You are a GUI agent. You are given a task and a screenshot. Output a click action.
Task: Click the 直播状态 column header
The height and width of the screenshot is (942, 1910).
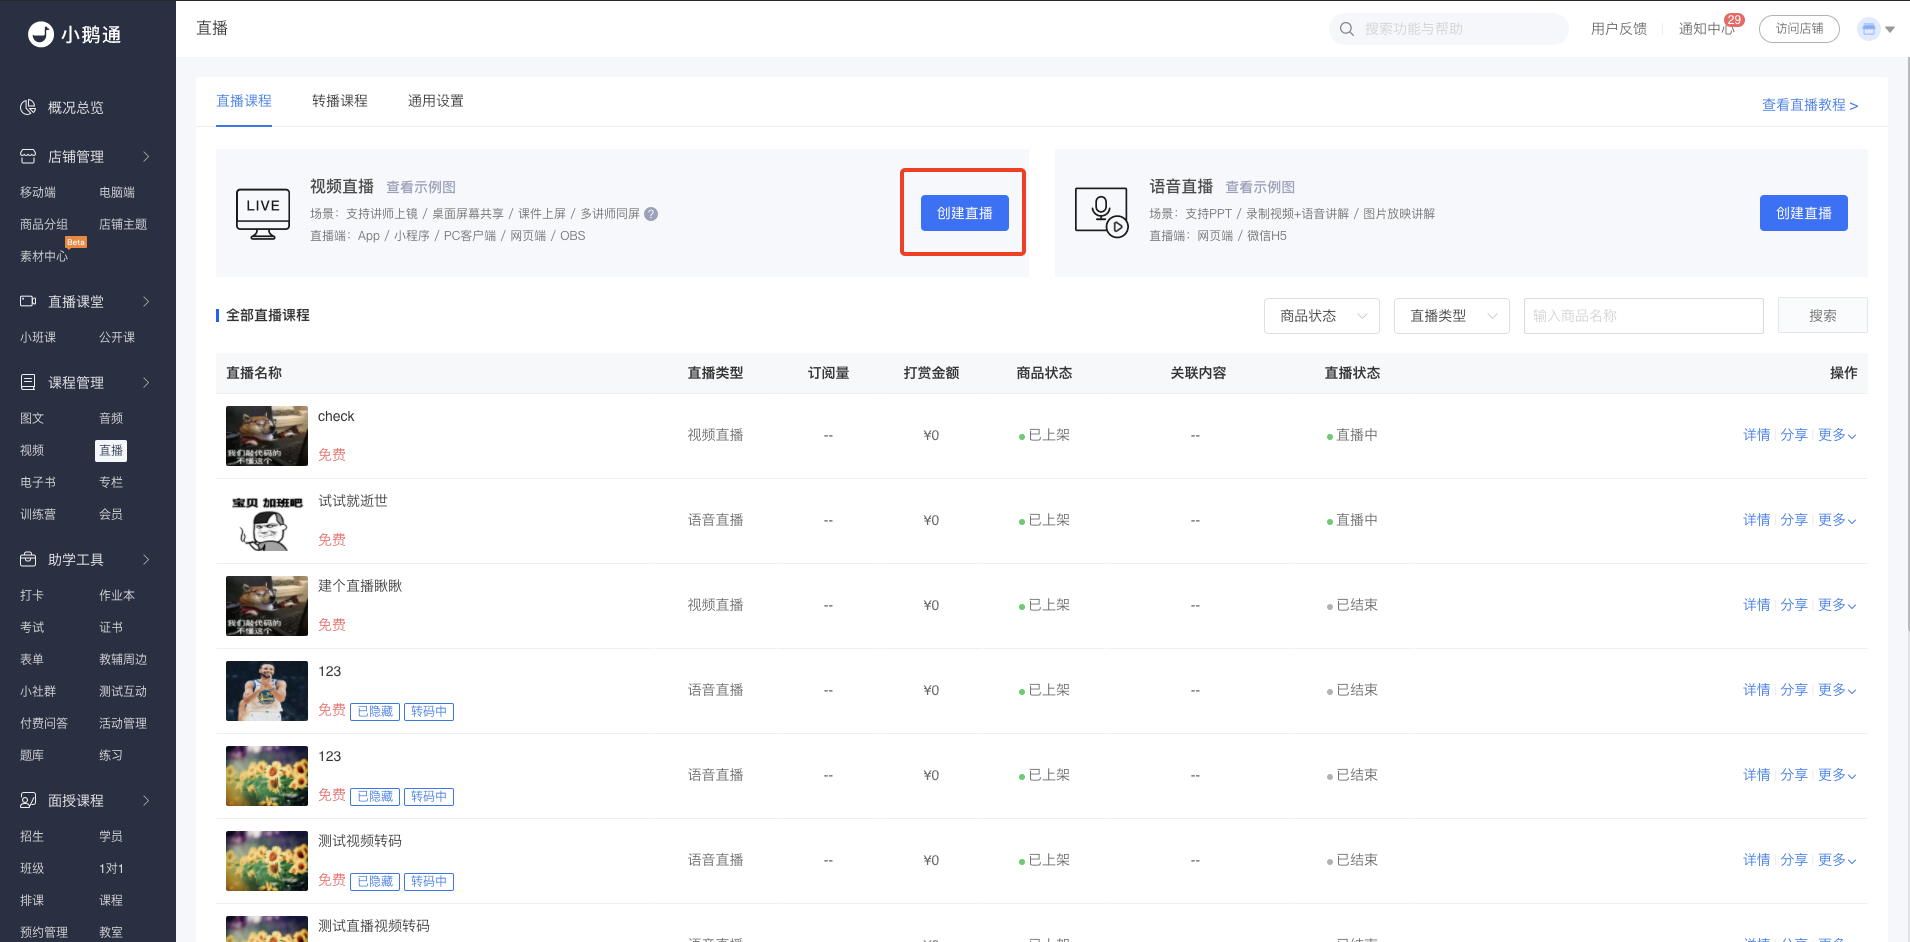point(1352,373)
